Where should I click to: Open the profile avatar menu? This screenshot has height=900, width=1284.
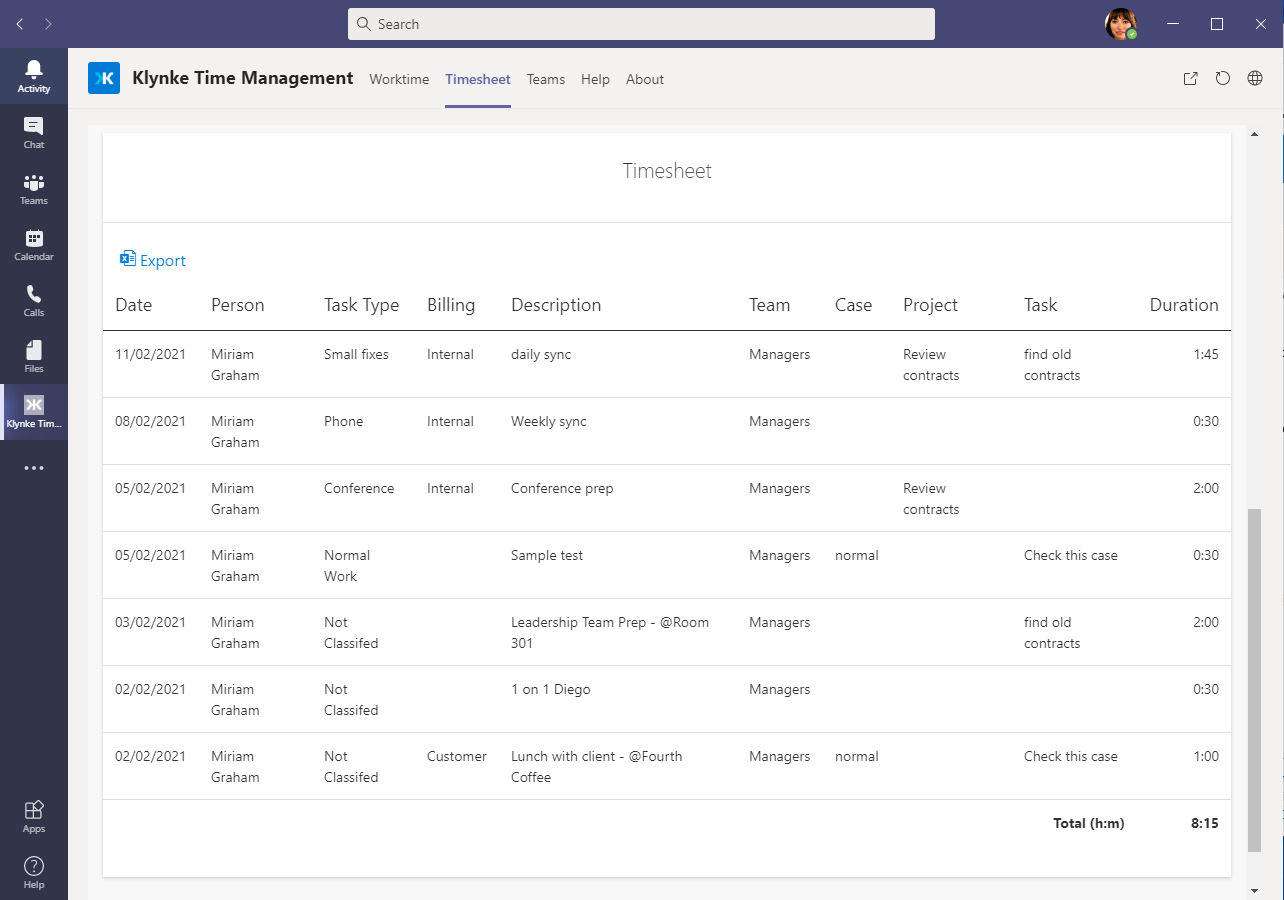(x=1121, y=24)
